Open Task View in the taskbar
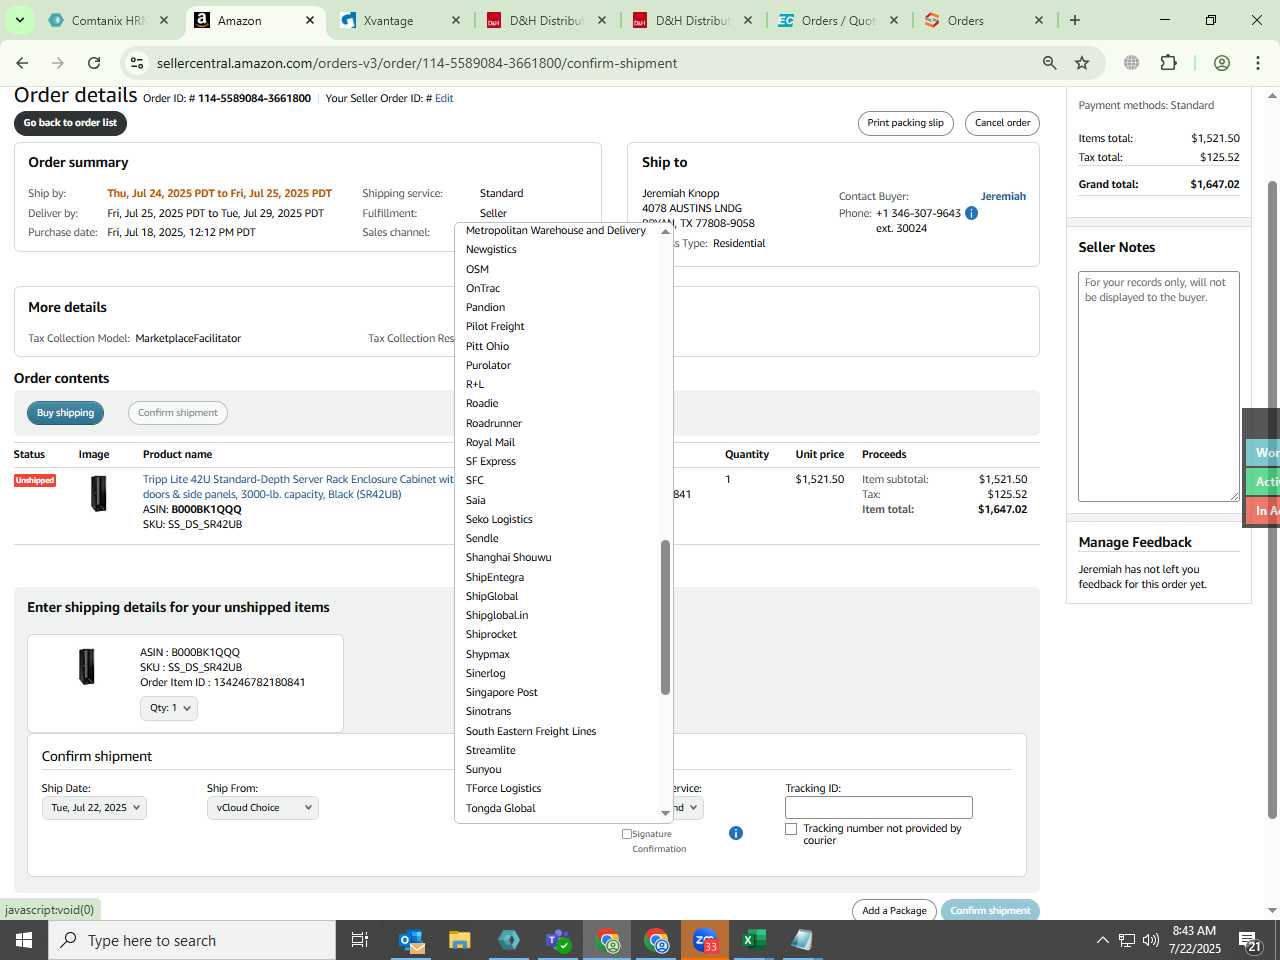The width and height of the screenshot is (1280, 960). pos(360,940)
